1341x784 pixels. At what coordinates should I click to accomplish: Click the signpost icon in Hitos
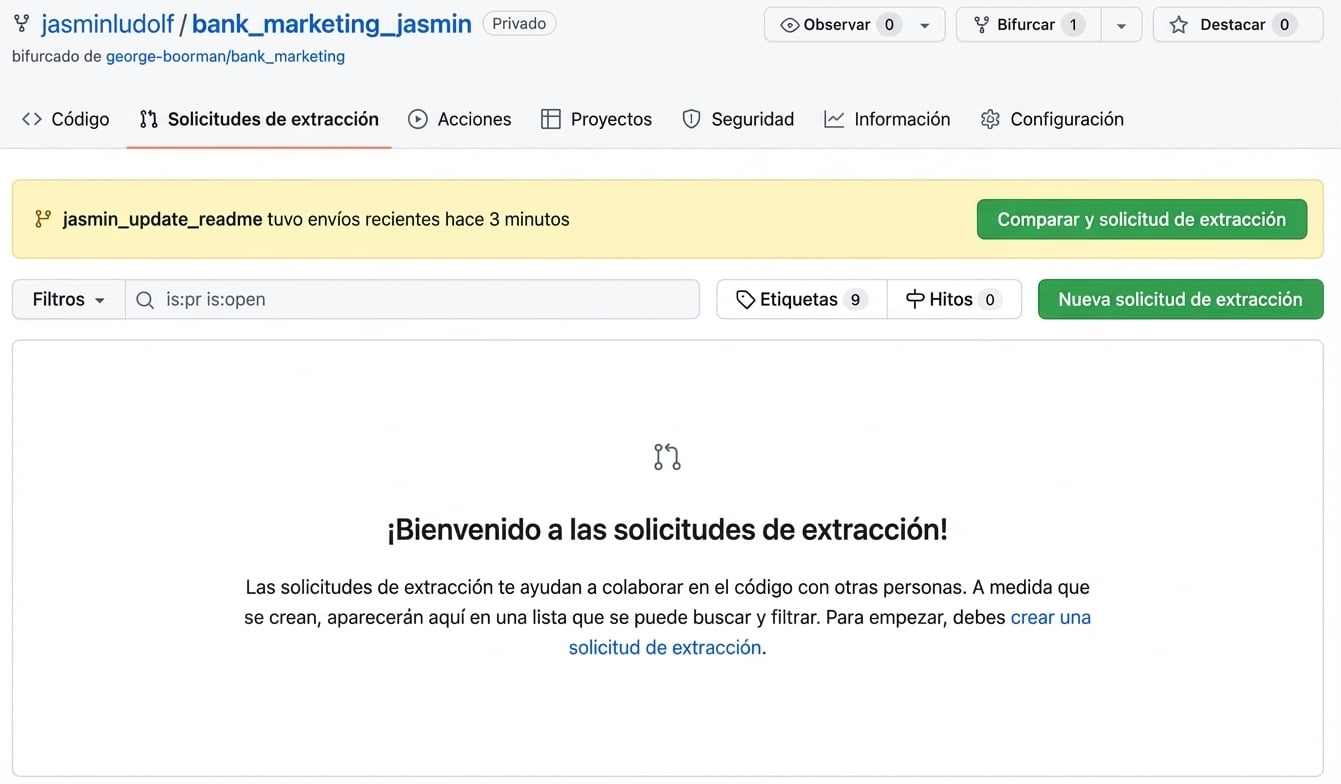click(x=915, y=299)
